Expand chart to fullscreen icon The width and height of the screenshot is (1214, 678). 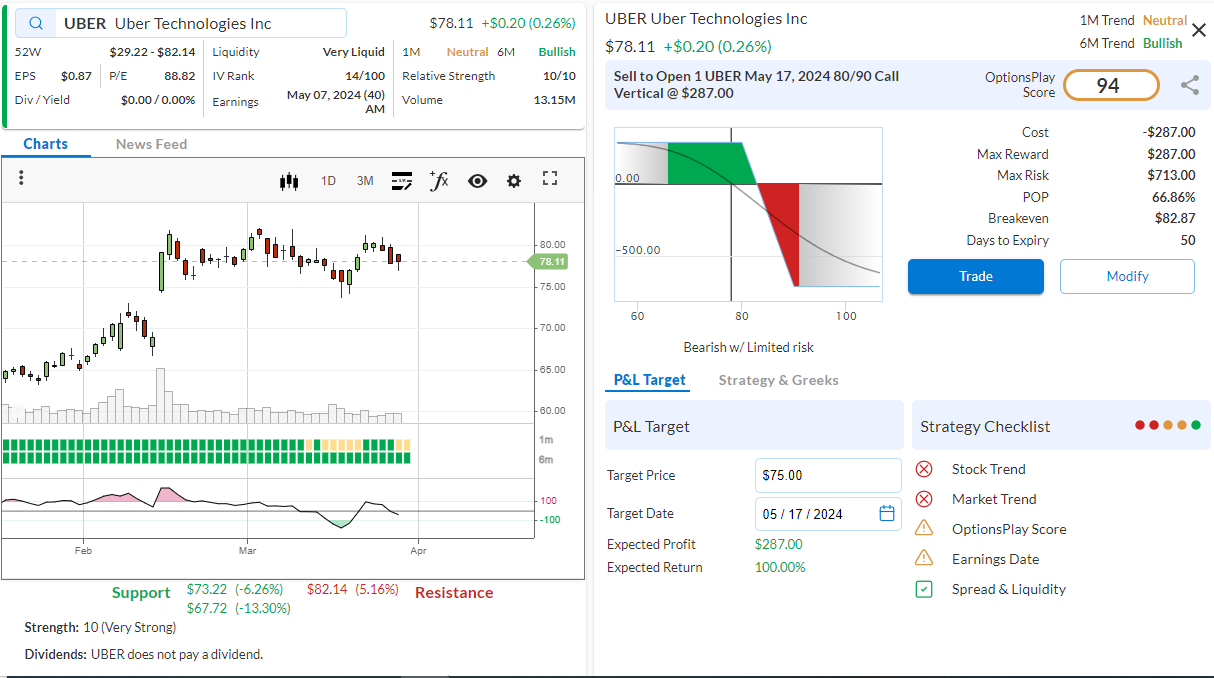pos(550,178)
